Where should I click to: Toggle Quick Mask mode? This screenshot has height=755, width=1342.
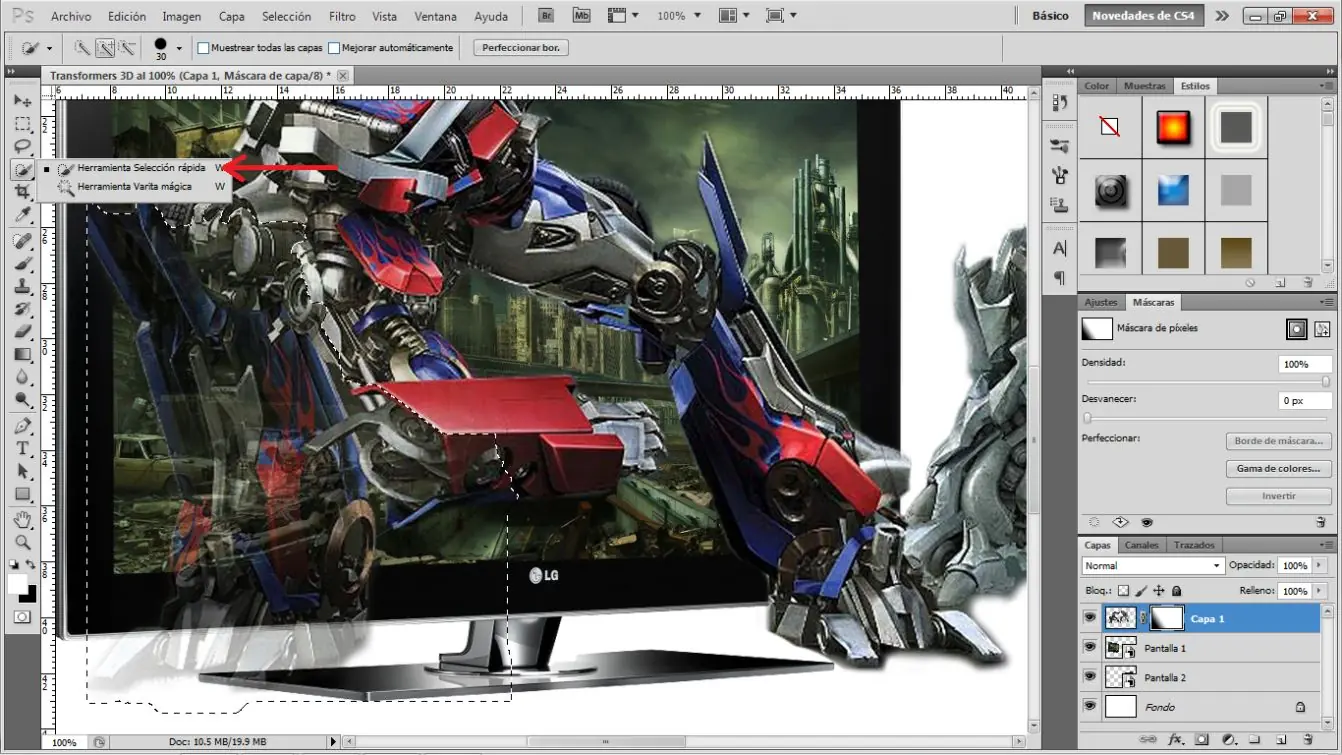click(22, 617)
